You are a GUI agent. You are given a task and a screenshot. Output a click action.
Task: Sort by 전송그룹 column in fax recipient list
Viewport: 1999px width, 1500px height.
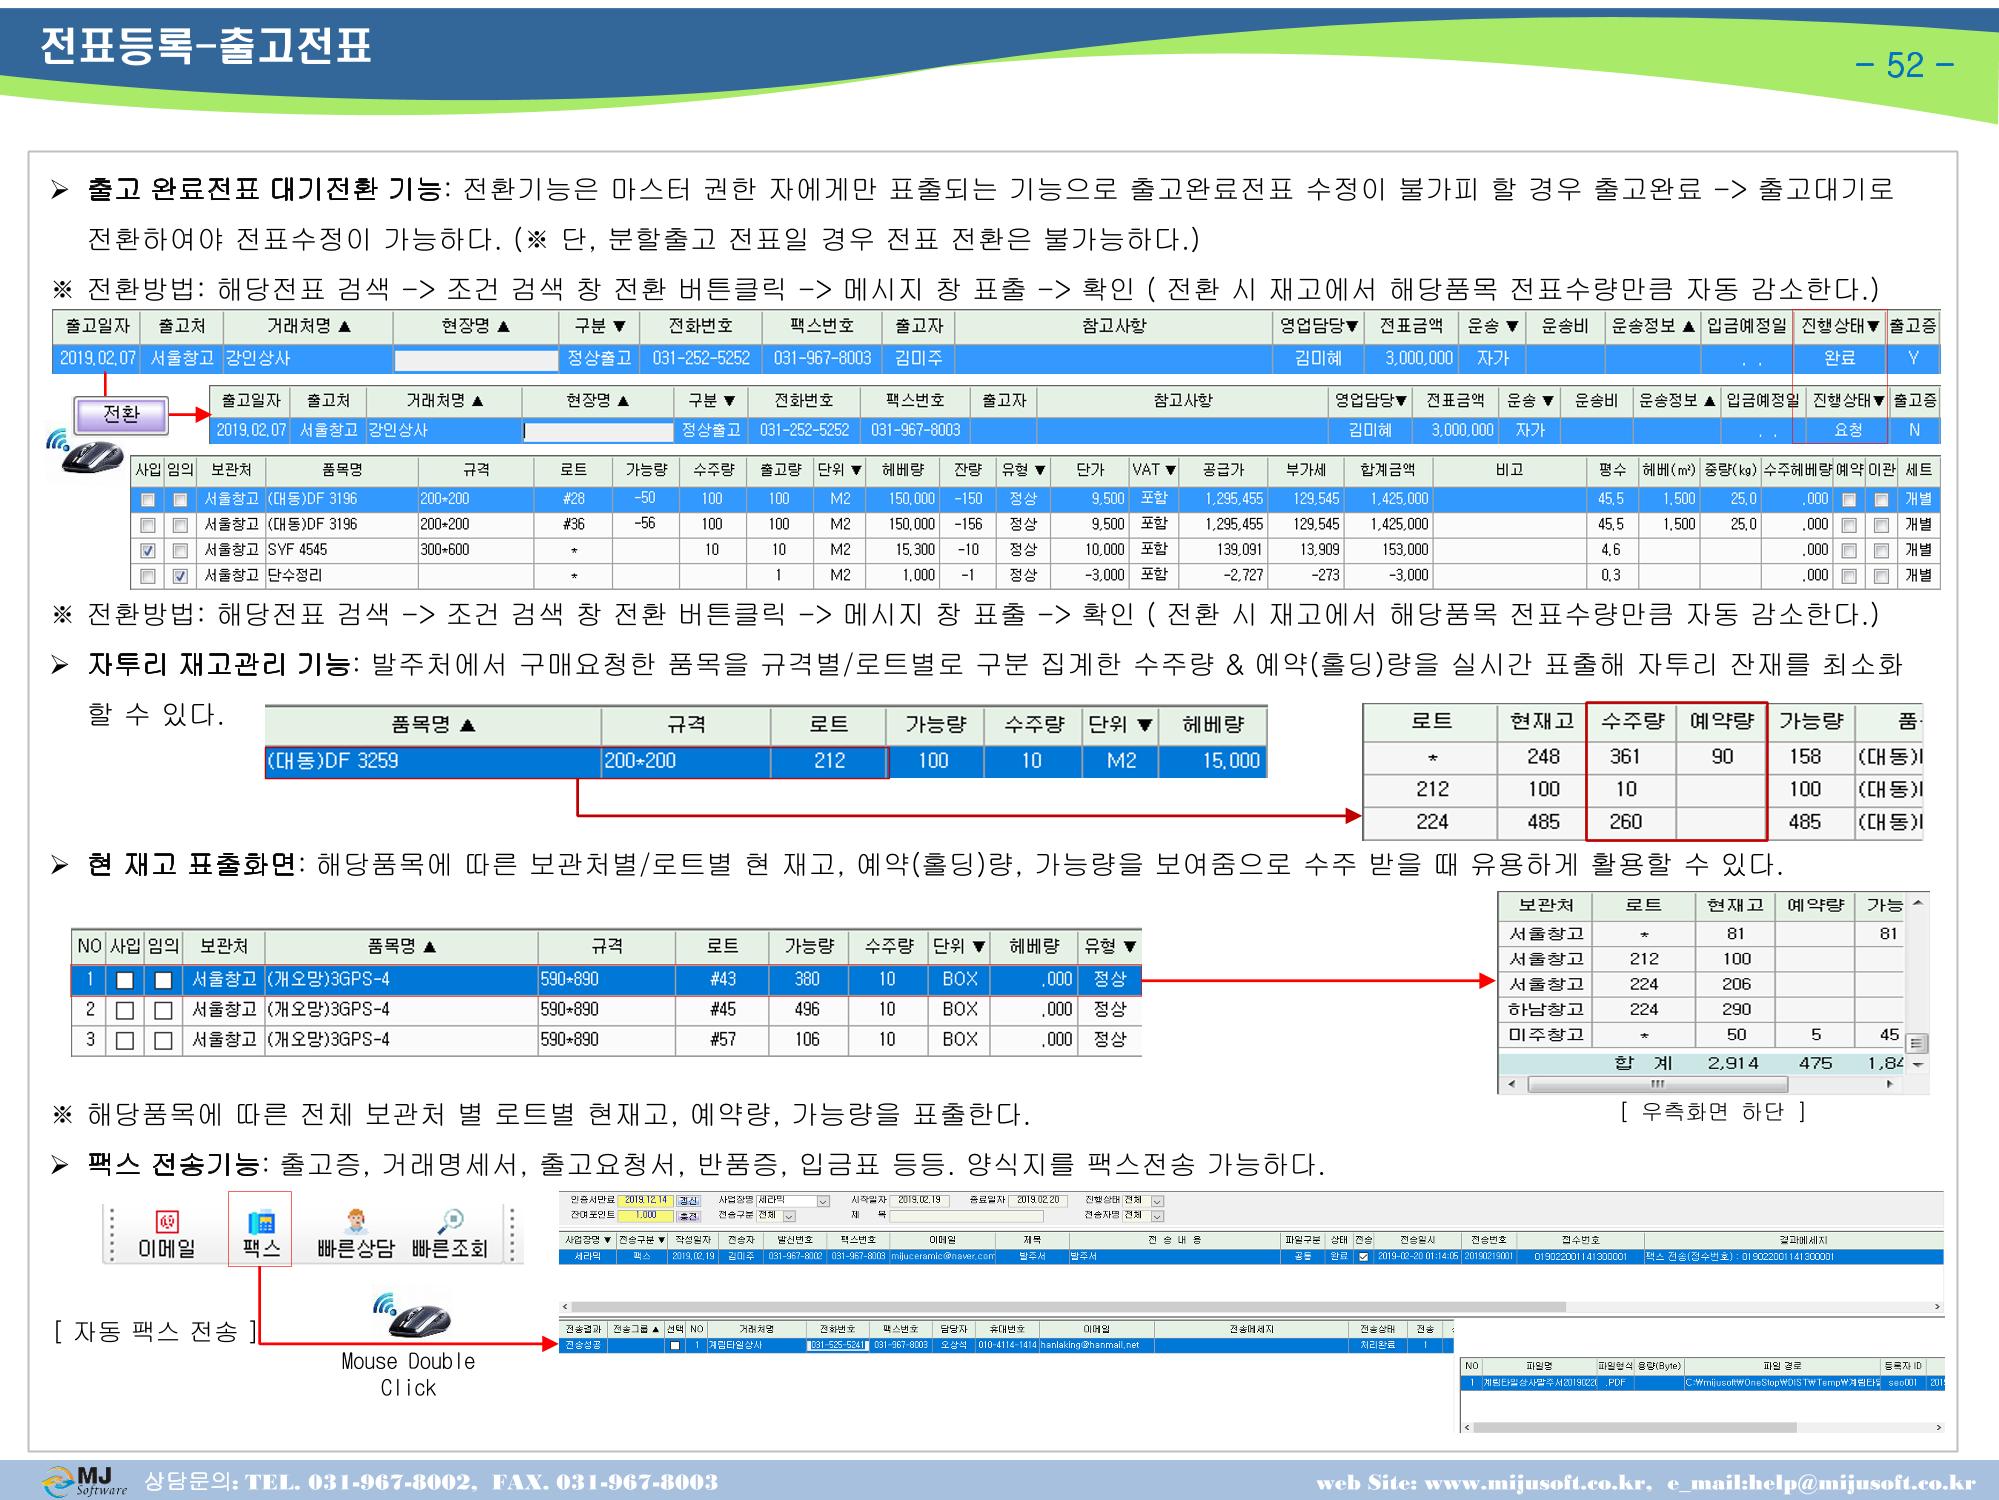point(636,1329)
